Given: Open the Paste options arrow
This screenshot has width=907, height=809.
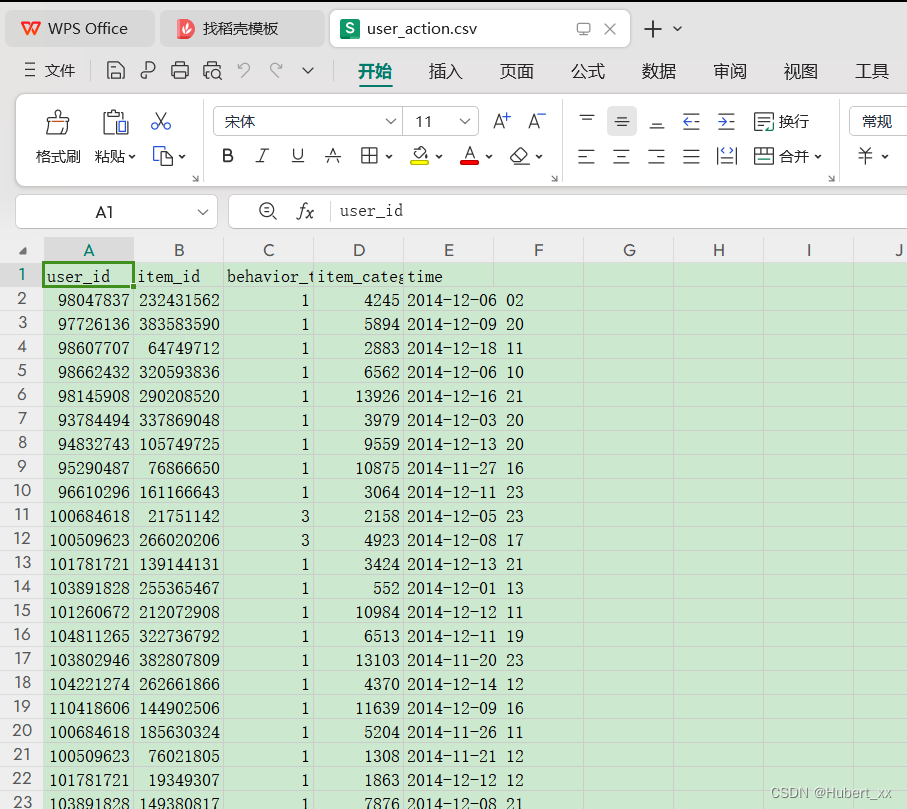Looking at the screenshot, I should 132,157.
